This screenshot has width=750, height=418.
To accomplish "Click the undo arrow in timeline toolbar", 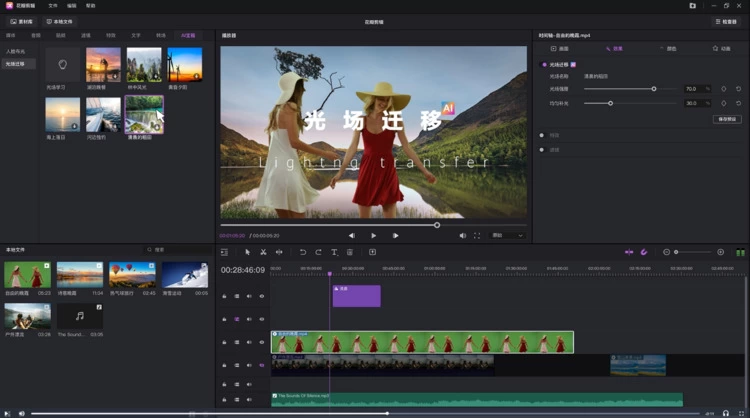I will tap(303, 252).
